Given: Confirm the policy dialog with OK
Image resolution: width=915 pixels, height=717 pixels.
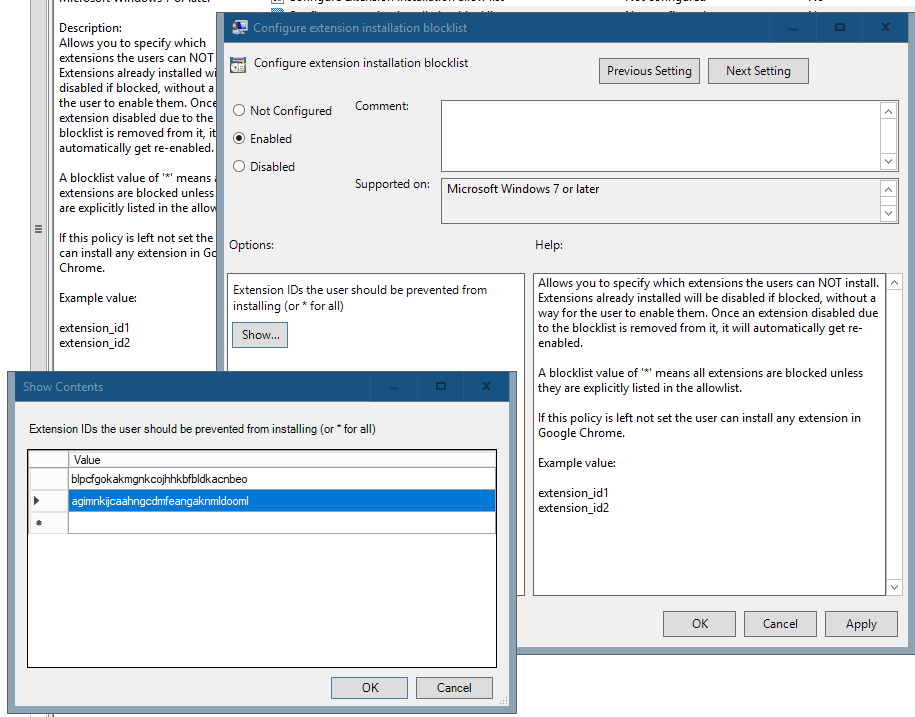Looking at the screenshot, I should [699, 624].
